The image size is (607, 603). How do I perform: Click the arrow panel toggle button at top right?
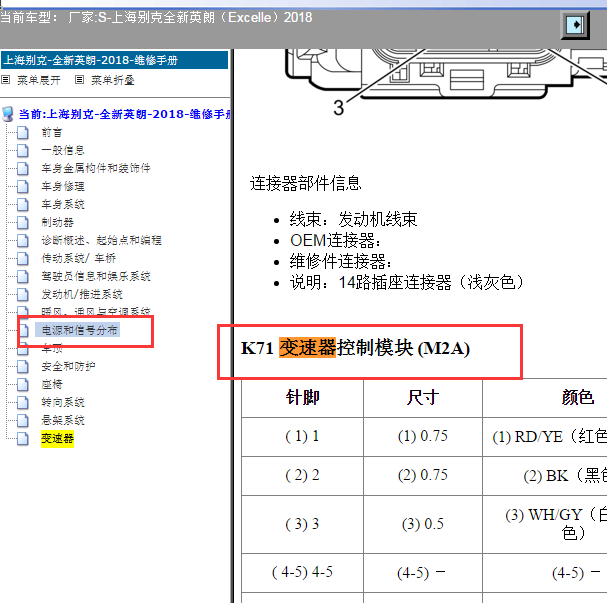[x=575, y=25]
